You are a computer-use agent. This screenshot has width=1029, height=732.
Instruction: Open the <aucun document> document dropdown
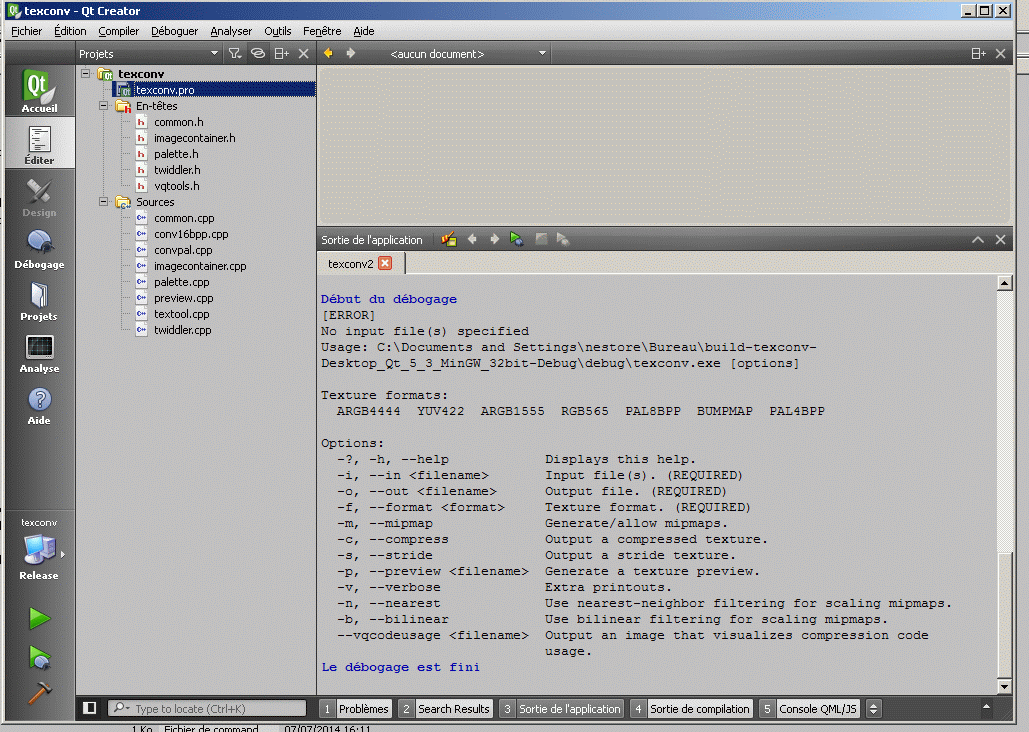tap(467, 54)
